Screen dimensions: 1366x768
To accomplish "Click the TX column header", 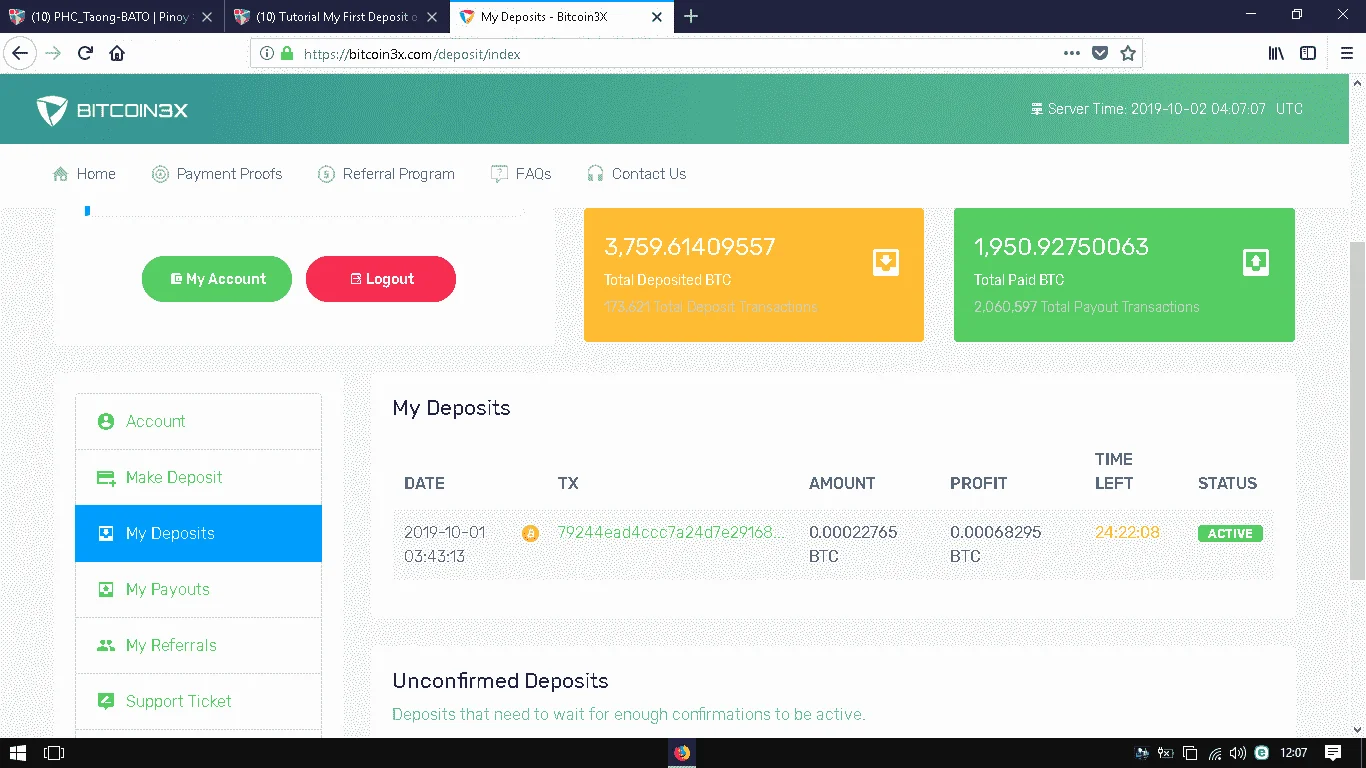I will (568, 483).
